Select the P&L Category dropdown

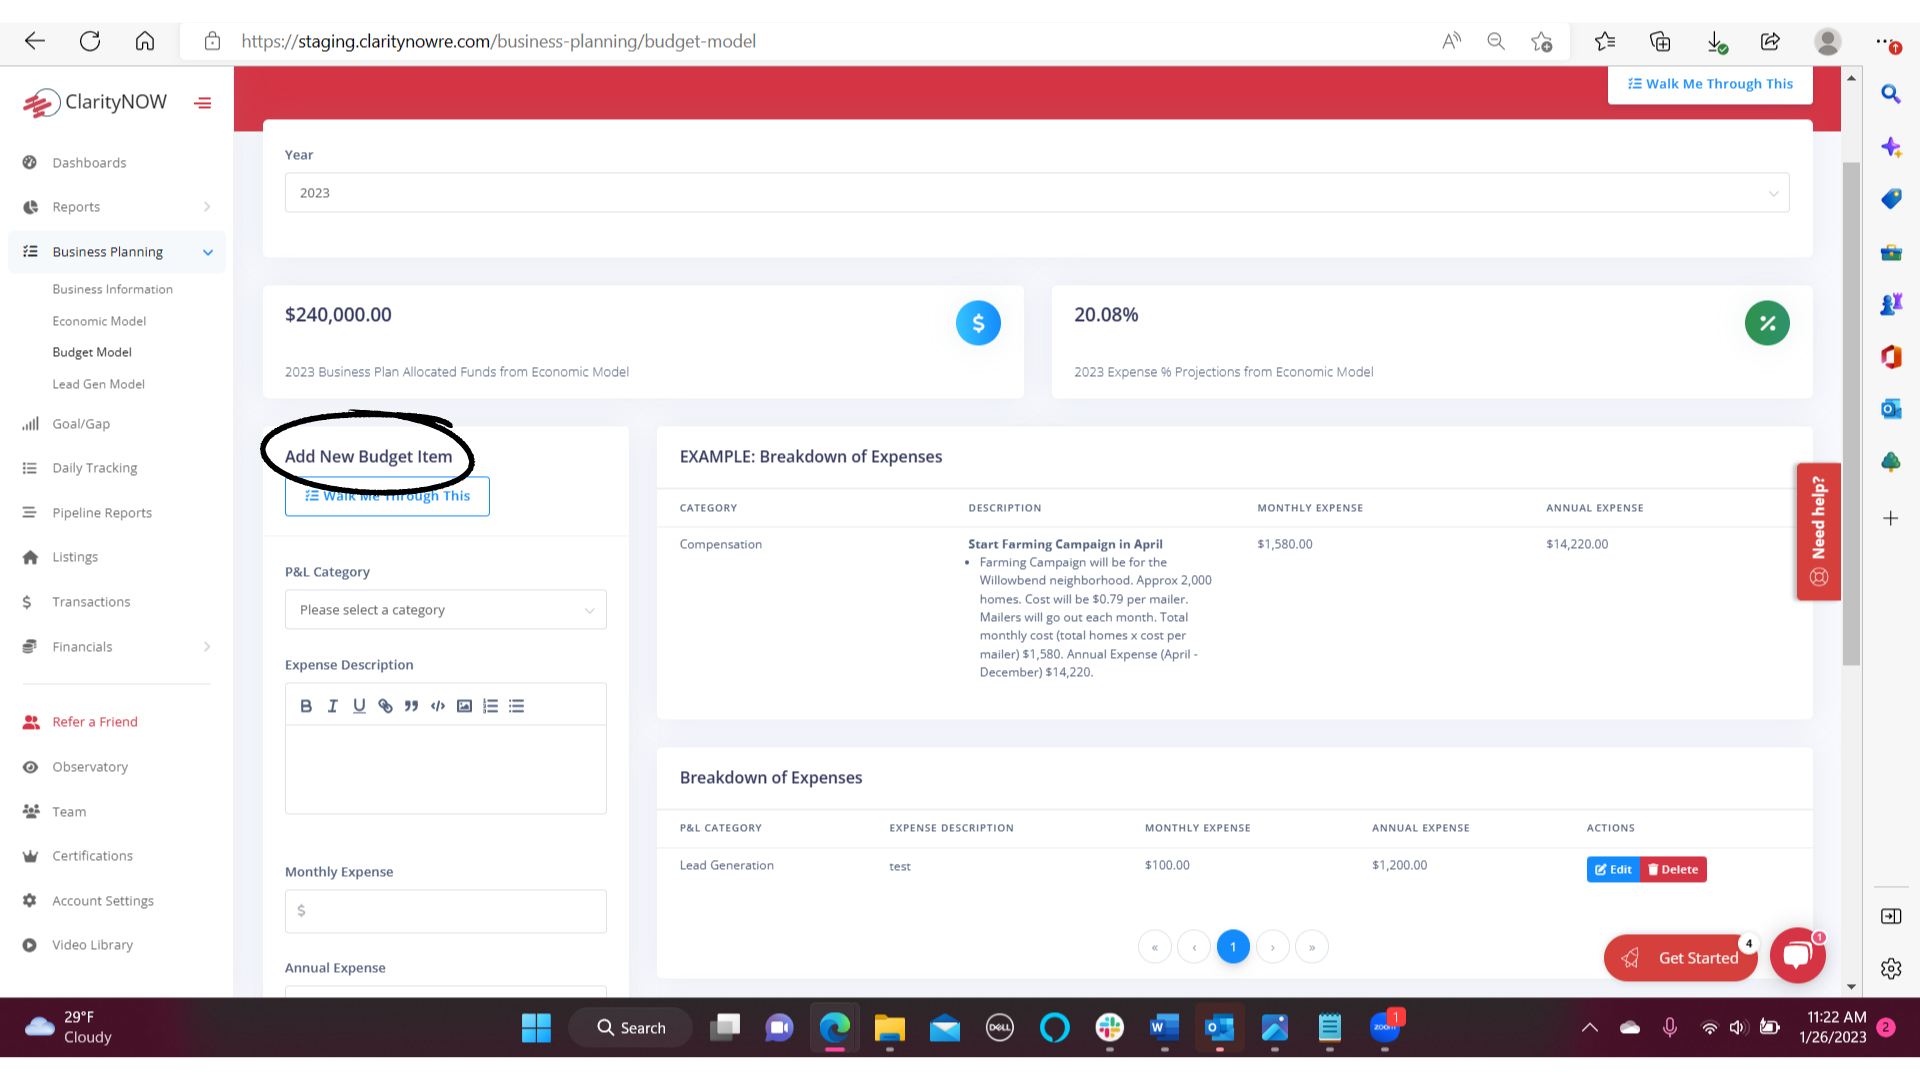(446, 609)
